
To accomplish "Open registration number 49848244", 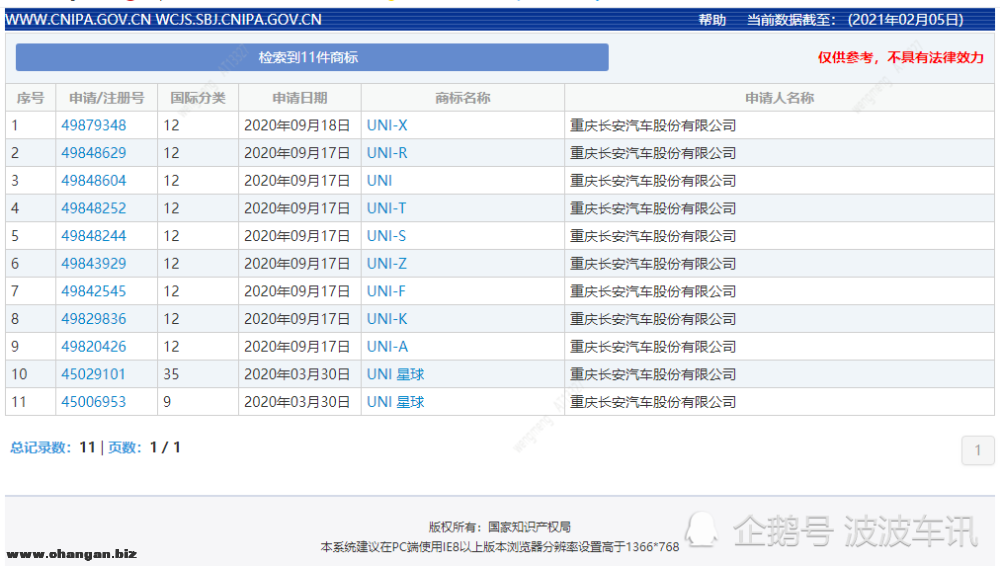I will 94,236.
